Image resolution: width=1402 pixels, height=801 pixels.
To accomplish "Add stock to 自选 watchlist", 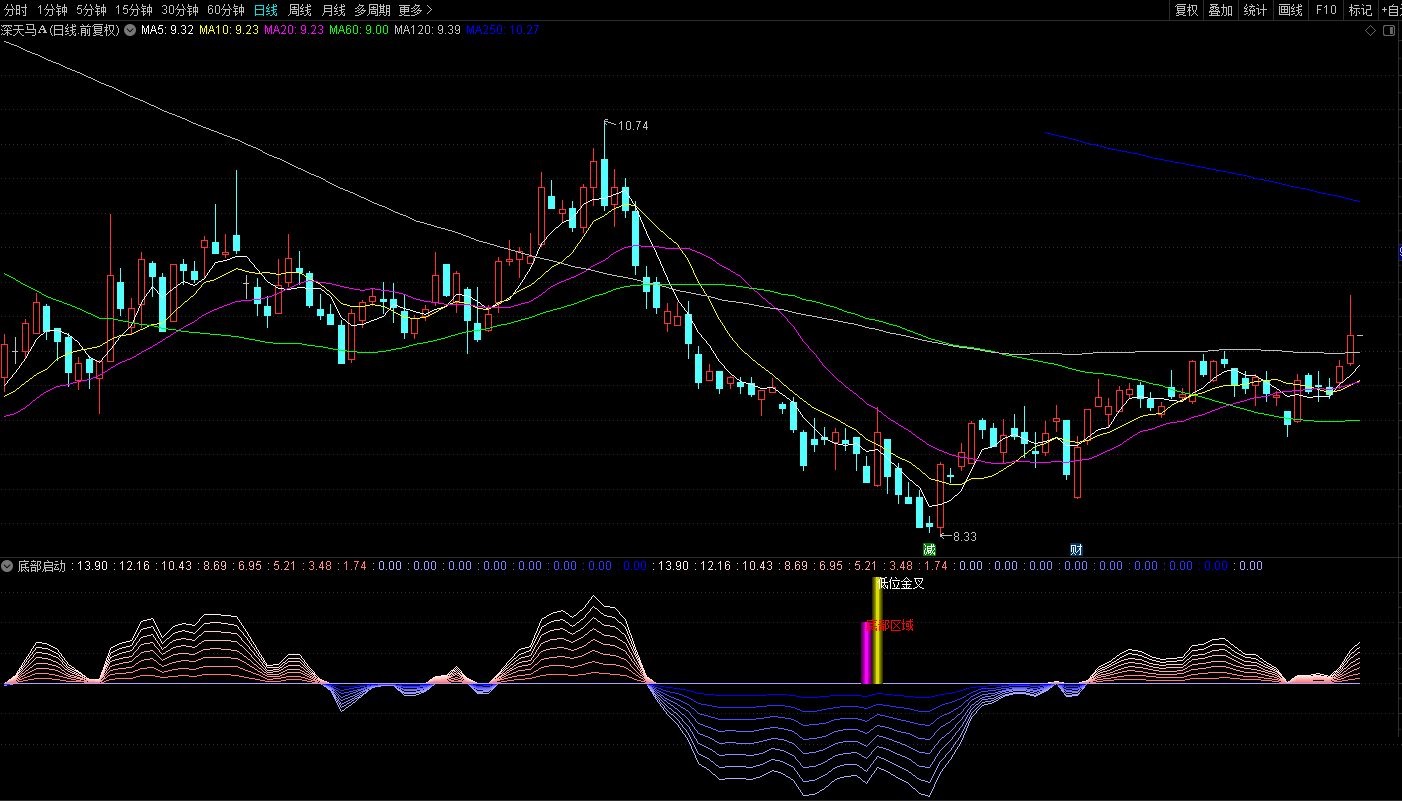I will click(1390, 10).
